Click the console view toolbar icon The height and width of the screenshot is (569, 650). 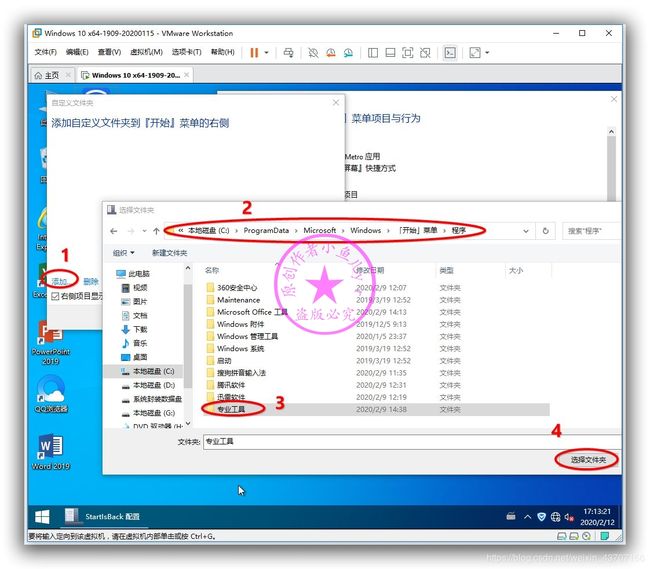coord(450,53)
